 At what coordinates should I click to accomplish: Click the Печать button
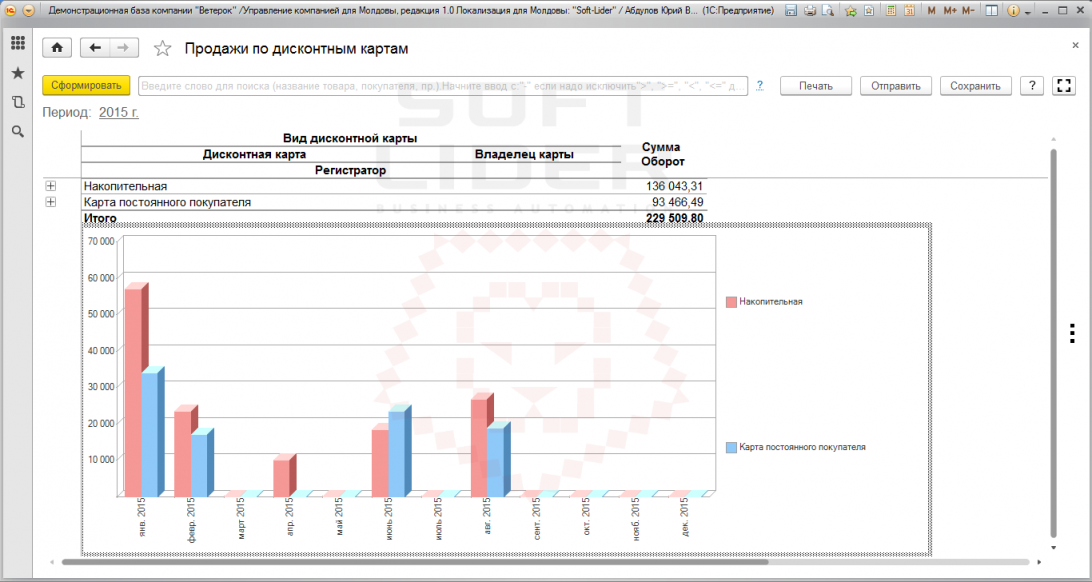click(x=816, y=86)
